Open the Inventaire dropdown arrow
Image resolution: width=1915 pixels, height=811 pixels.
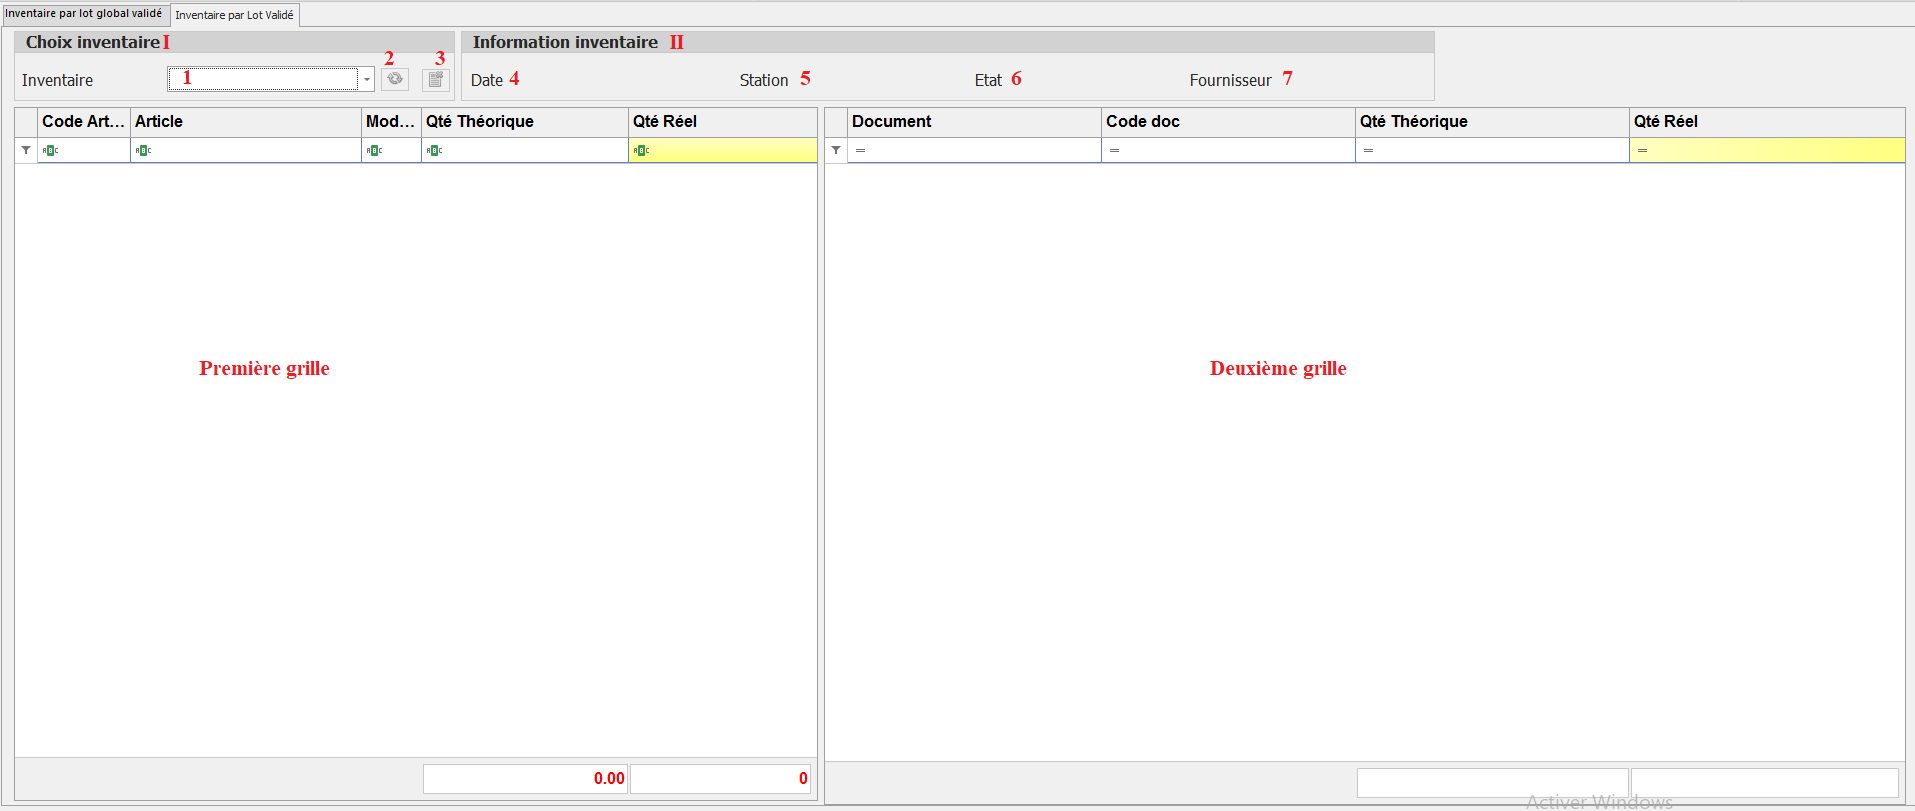pos(367,79)
